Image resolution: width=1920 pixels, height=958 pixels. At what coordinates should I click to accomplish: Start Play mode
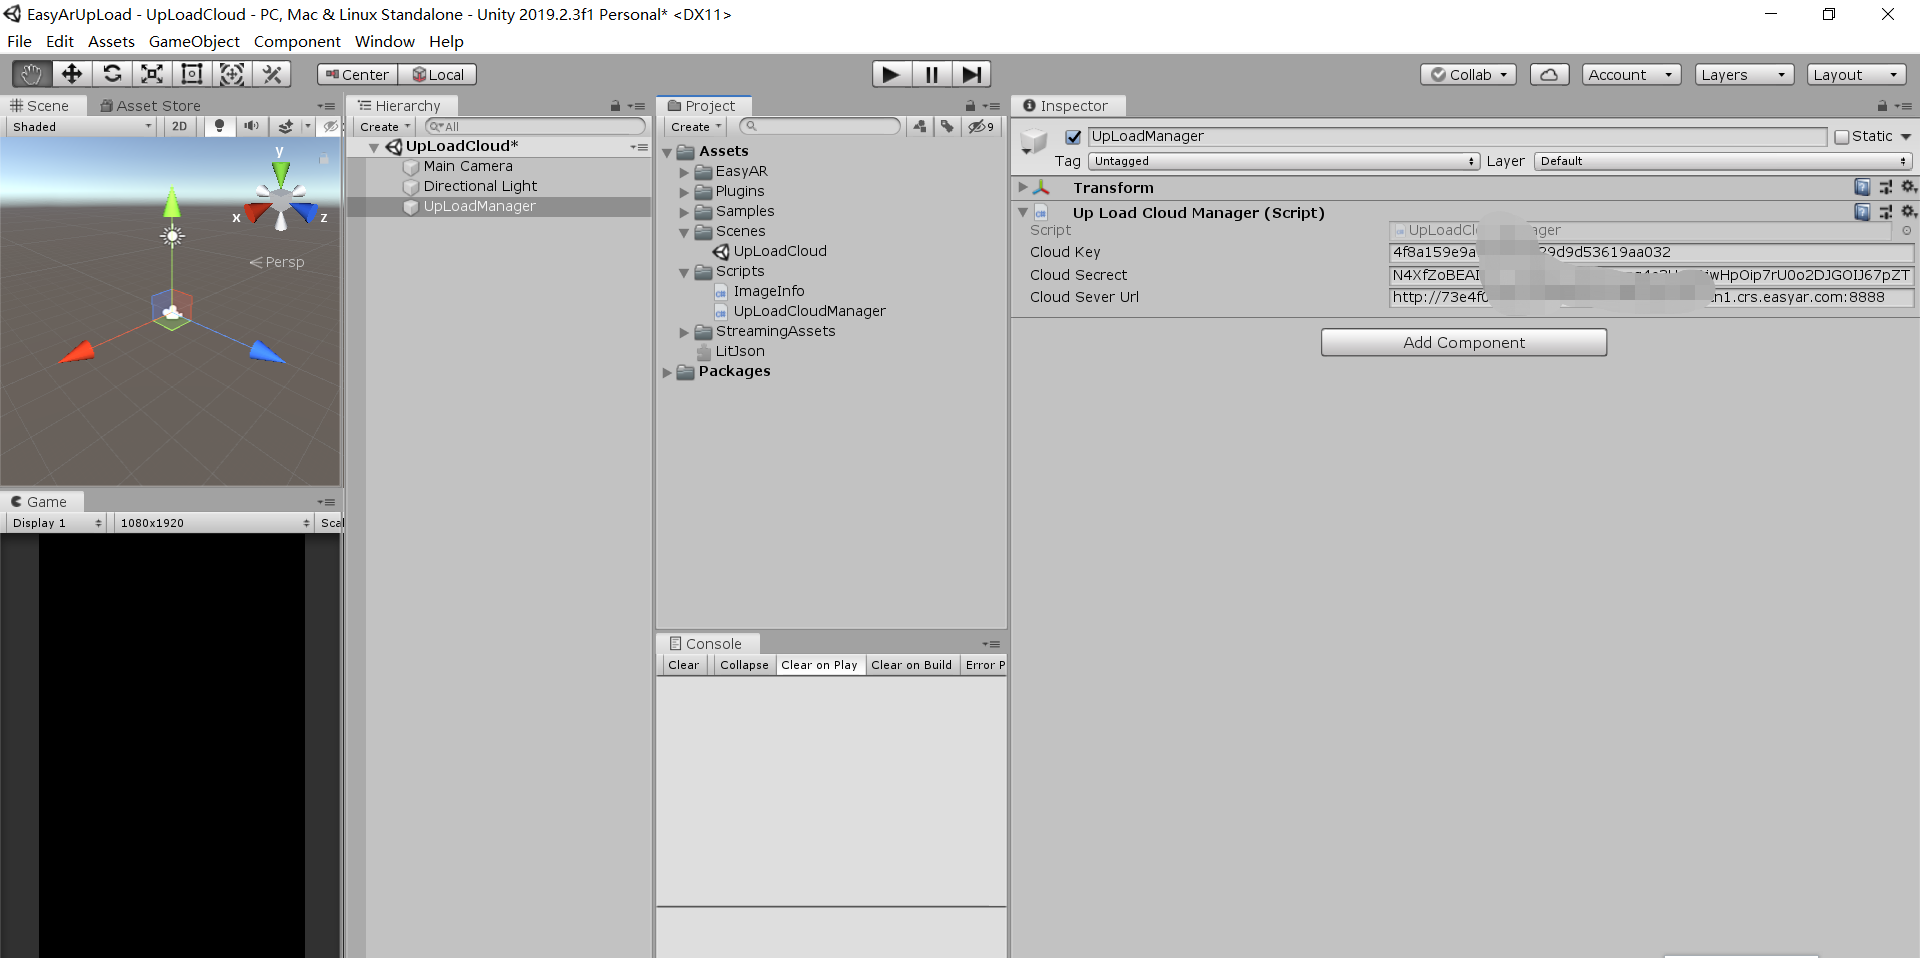[x=891, y=74]
